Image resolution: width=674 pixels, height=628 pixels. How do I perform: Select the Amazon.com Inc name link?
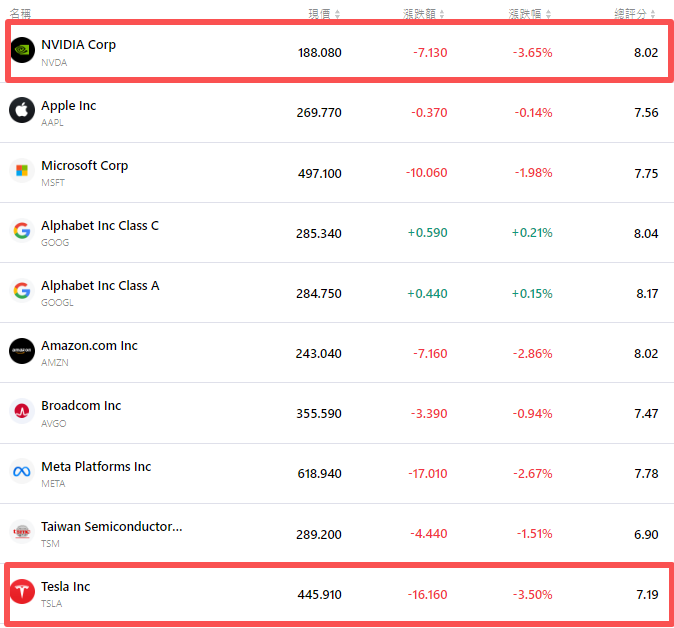(x=89, y=345)
